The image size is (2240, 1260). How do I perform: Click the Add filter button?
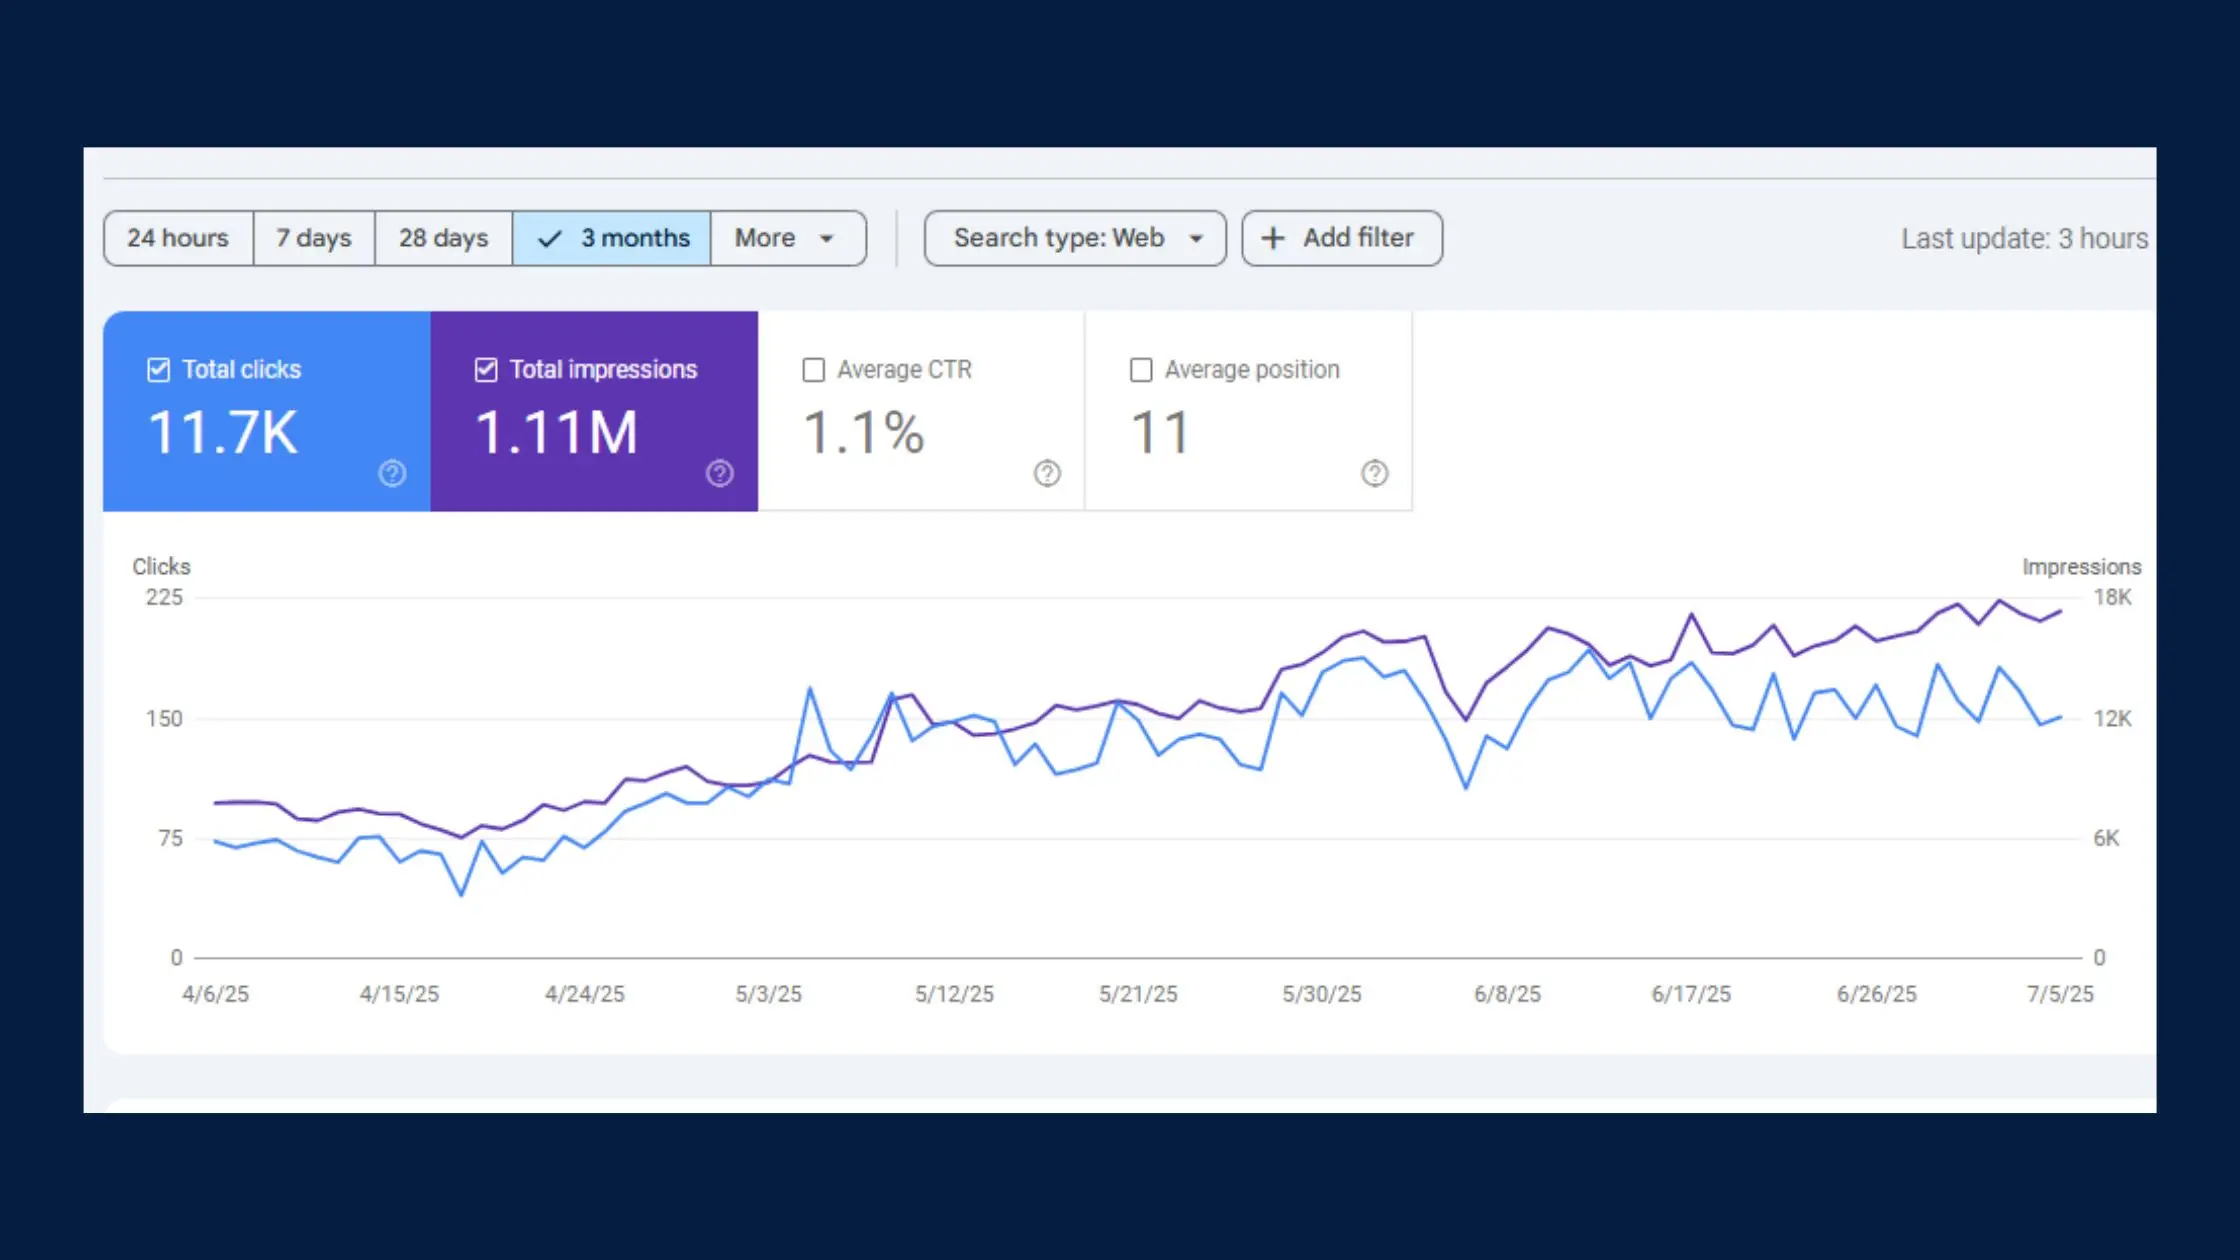pyautogui.click(x=1342, y=238)
